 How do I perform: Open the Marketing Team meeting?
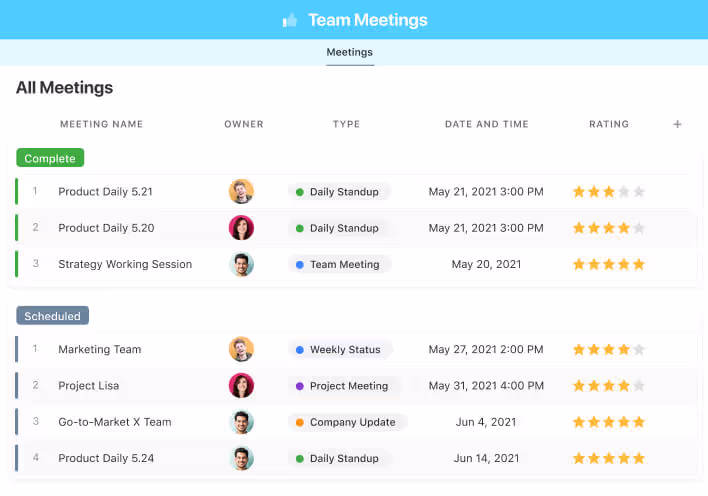100,350
